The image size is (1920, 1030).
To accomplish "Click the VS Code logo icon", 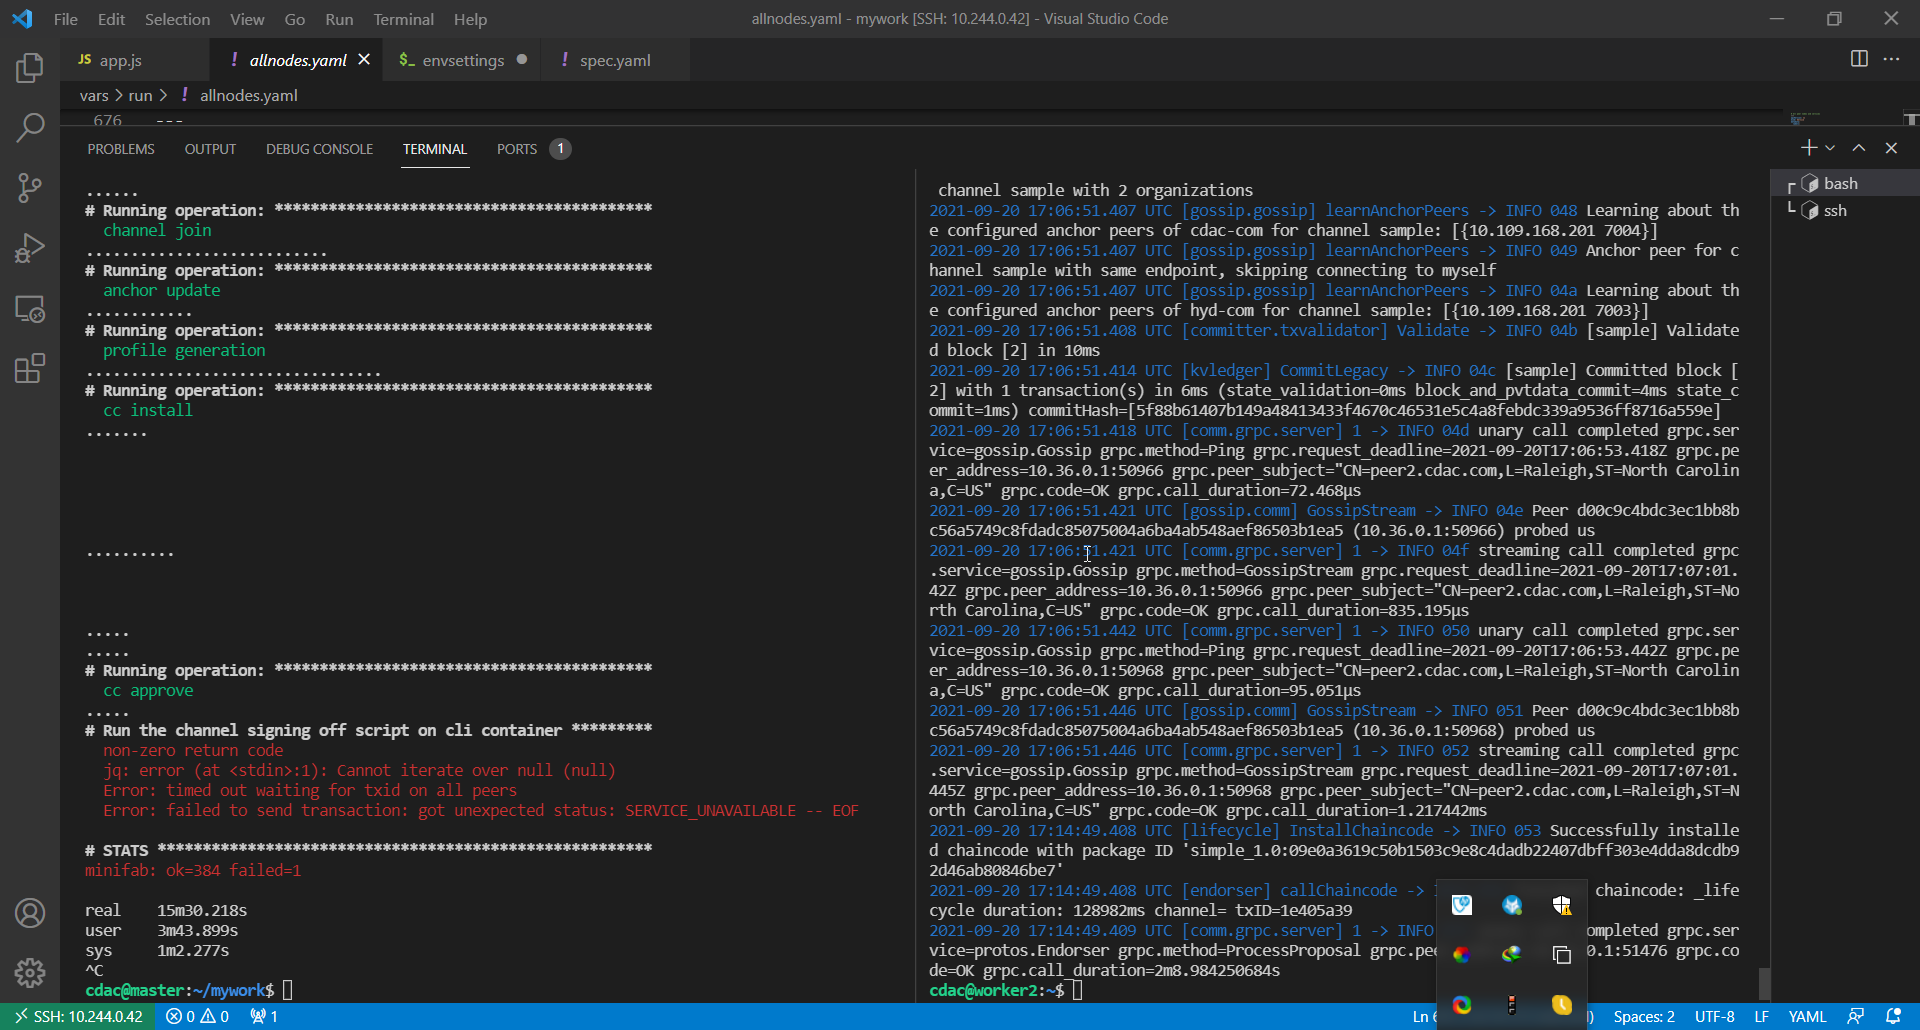I will click(x=22, y=19).
